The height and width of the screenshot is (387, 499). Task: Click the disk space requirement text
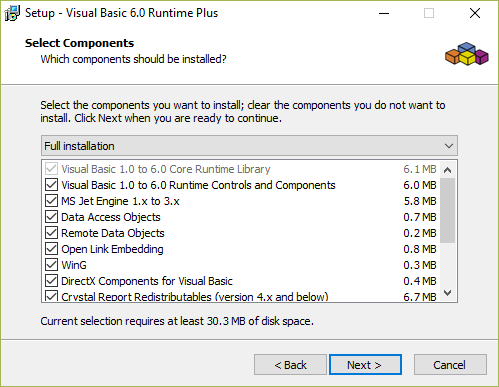pos(177,321)
